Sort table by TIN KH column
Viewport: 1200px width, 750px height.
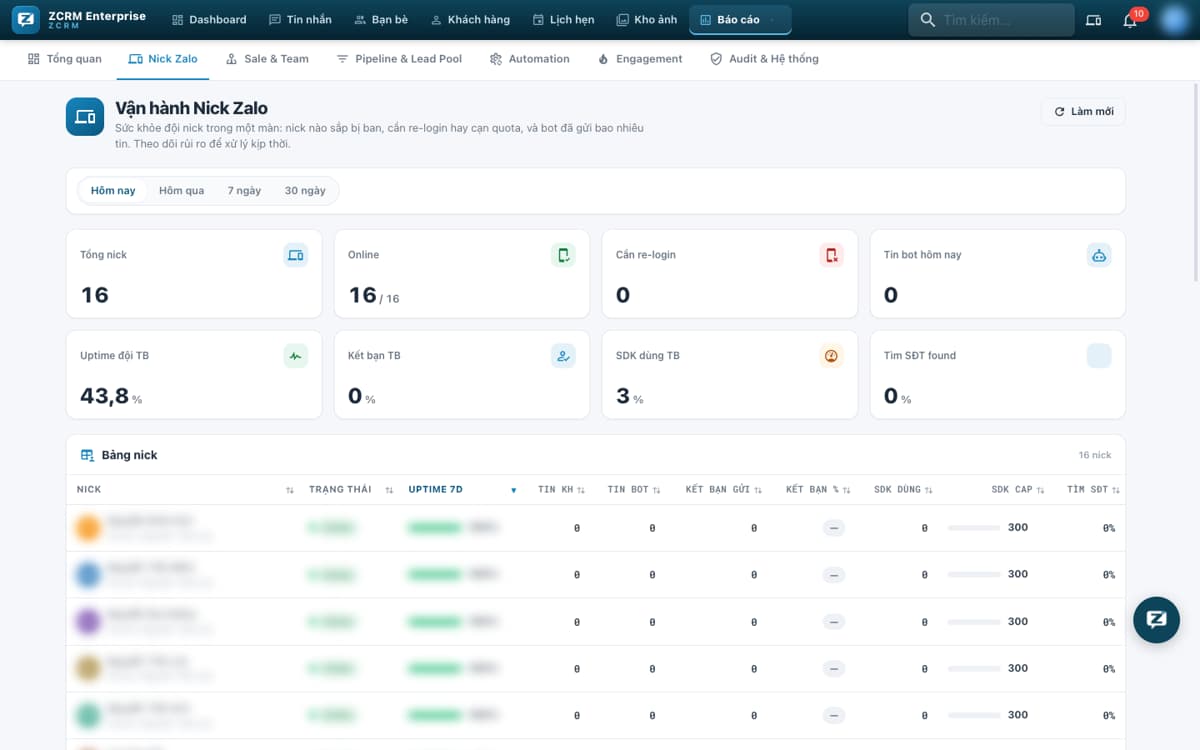(561, 490)
